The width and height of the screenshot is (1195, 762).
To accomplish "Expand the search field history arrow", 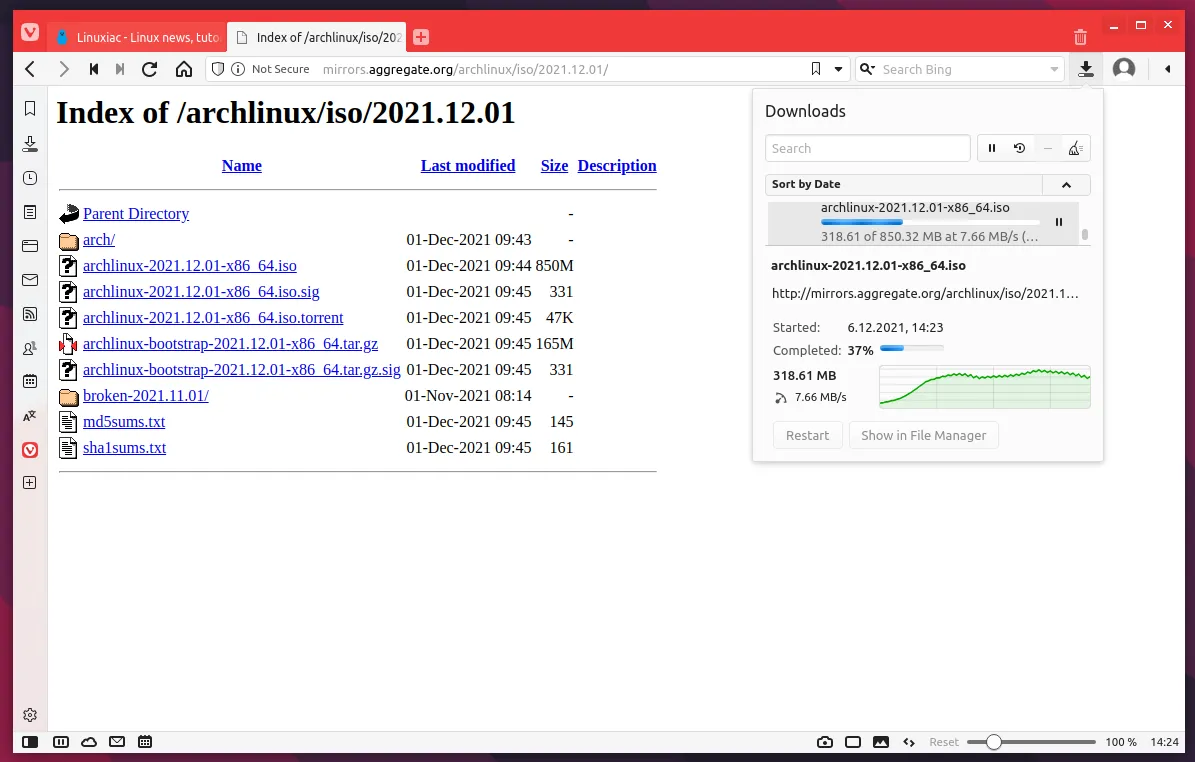I will pos(1054,69).
